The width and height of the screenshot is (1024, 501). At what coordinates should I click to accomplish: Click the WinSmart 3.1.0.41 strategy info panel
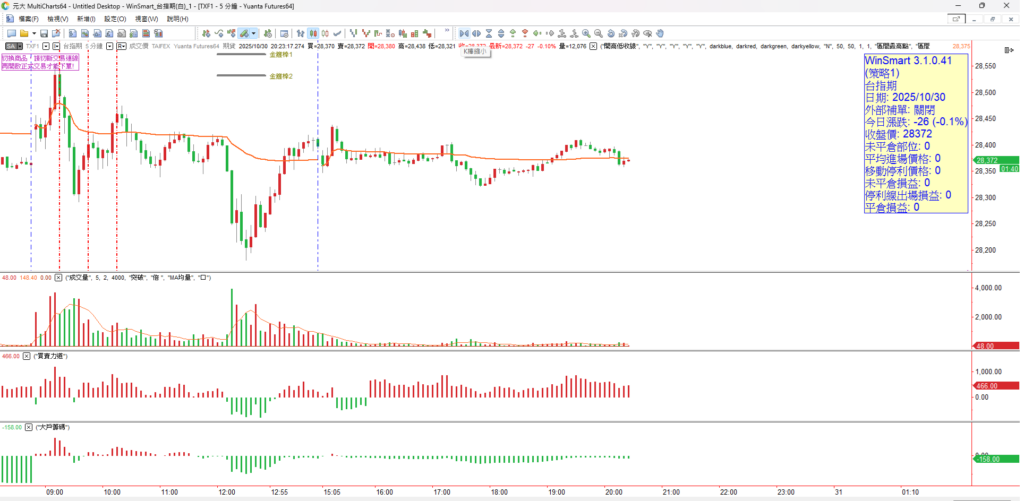pyautogui.click(x=915, y=134)
